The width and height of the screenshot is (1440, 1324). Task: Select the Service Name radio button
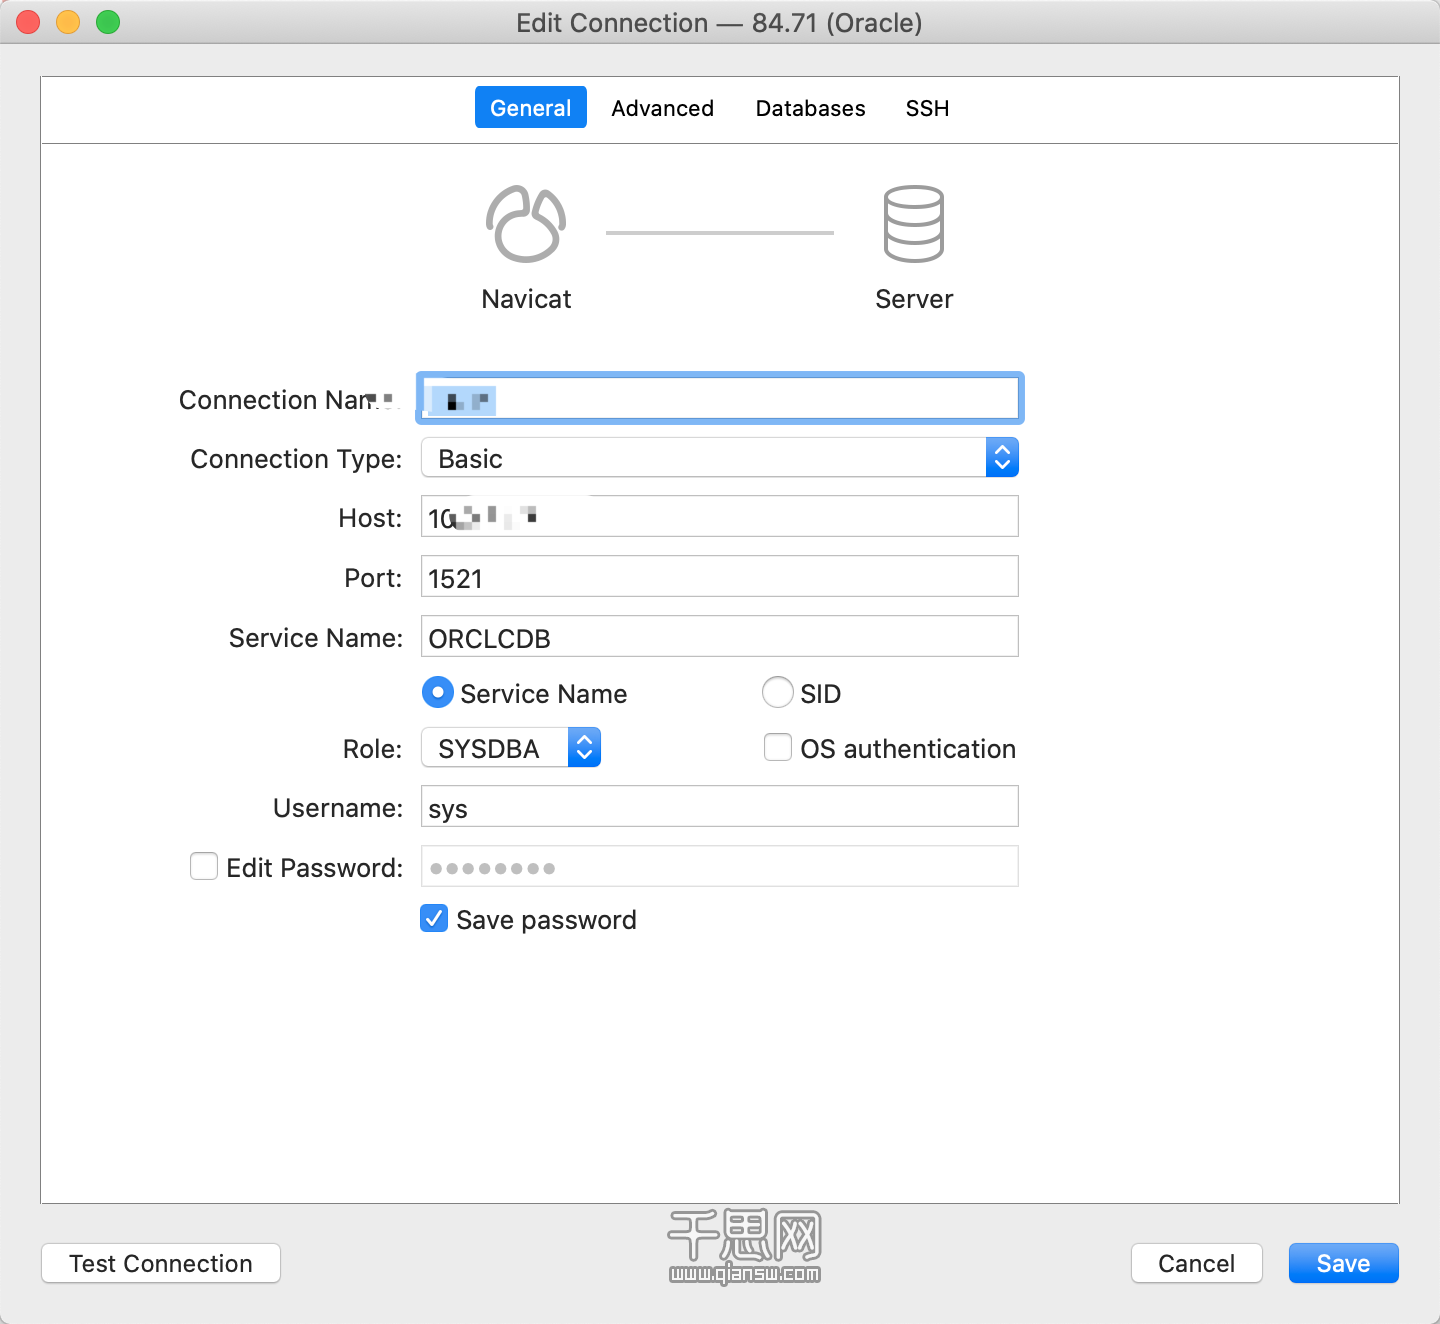(438, 692)
